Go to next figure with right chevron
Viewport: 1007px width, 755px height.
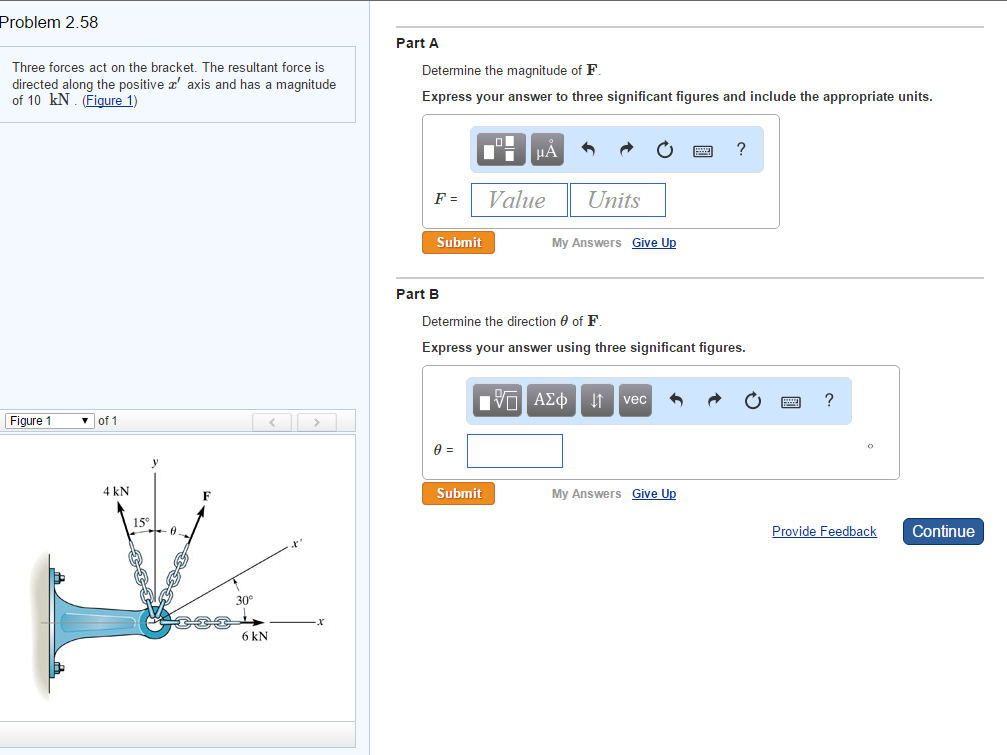point(316,421)
